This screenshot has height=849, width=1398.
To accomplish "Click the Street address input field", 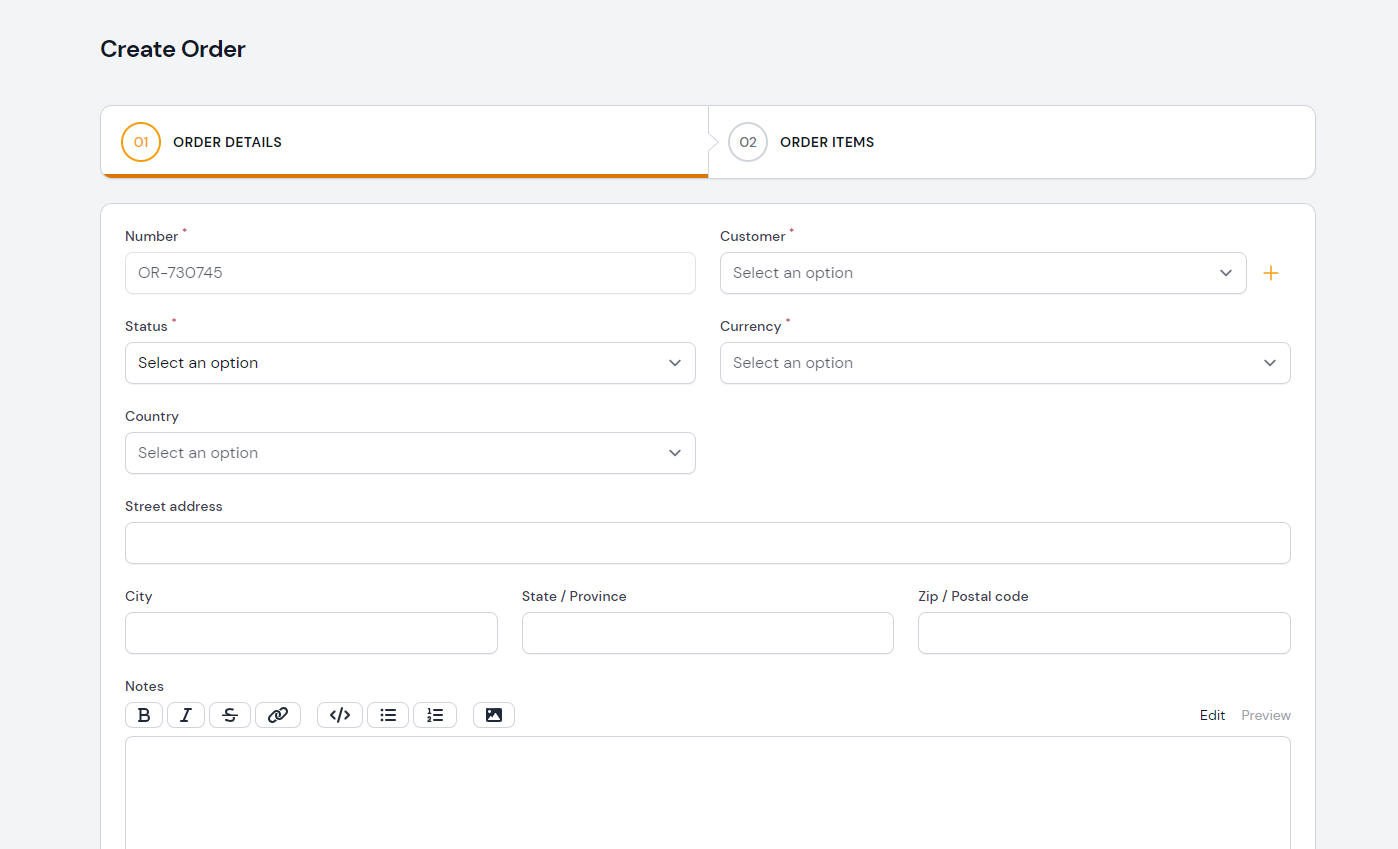I will (707, 543).
